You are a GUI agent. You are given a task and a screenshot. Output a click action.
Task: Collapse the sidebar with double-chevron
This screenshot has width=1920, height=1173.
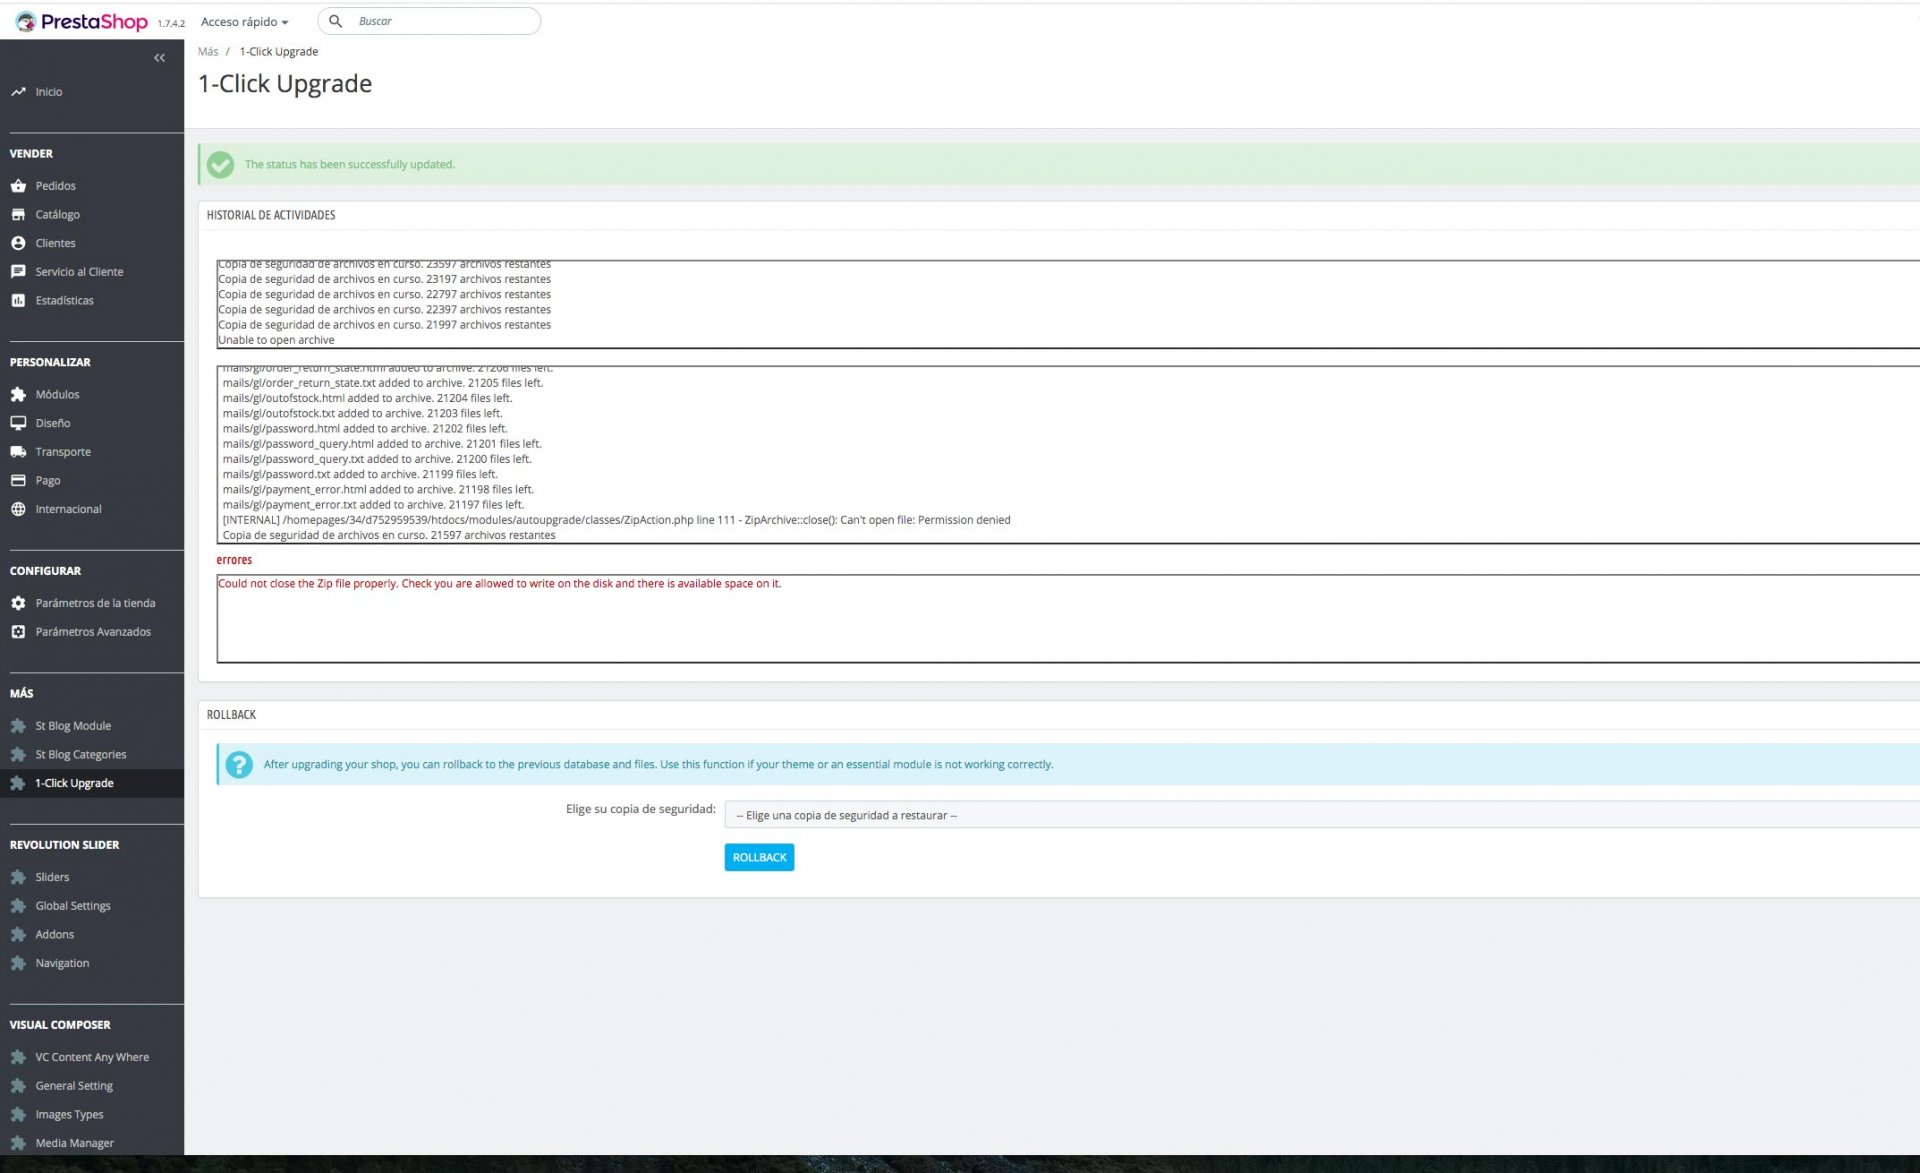pos(159,58)
